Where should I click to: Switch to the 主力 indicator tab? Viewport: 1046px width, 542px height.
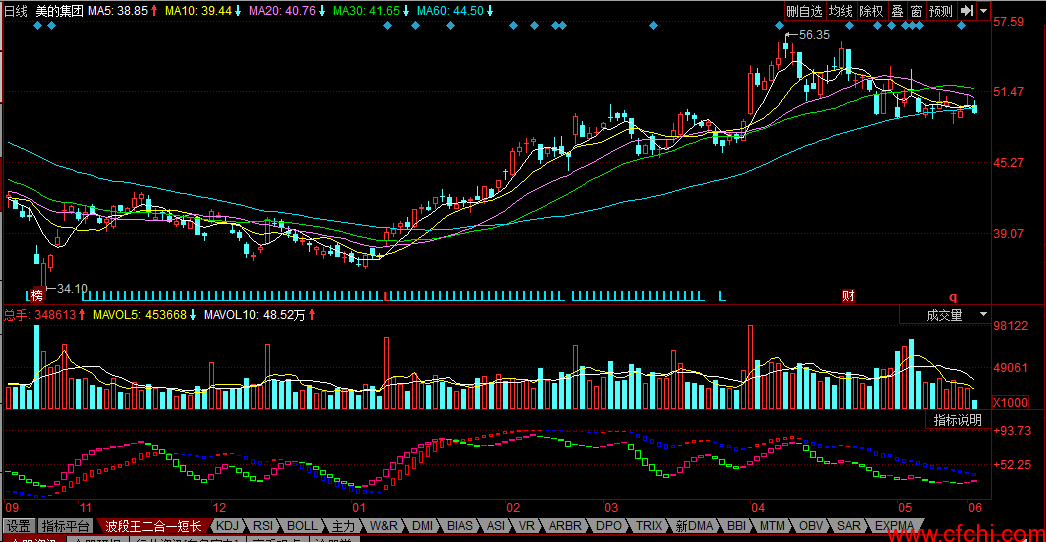coord(344,525)
